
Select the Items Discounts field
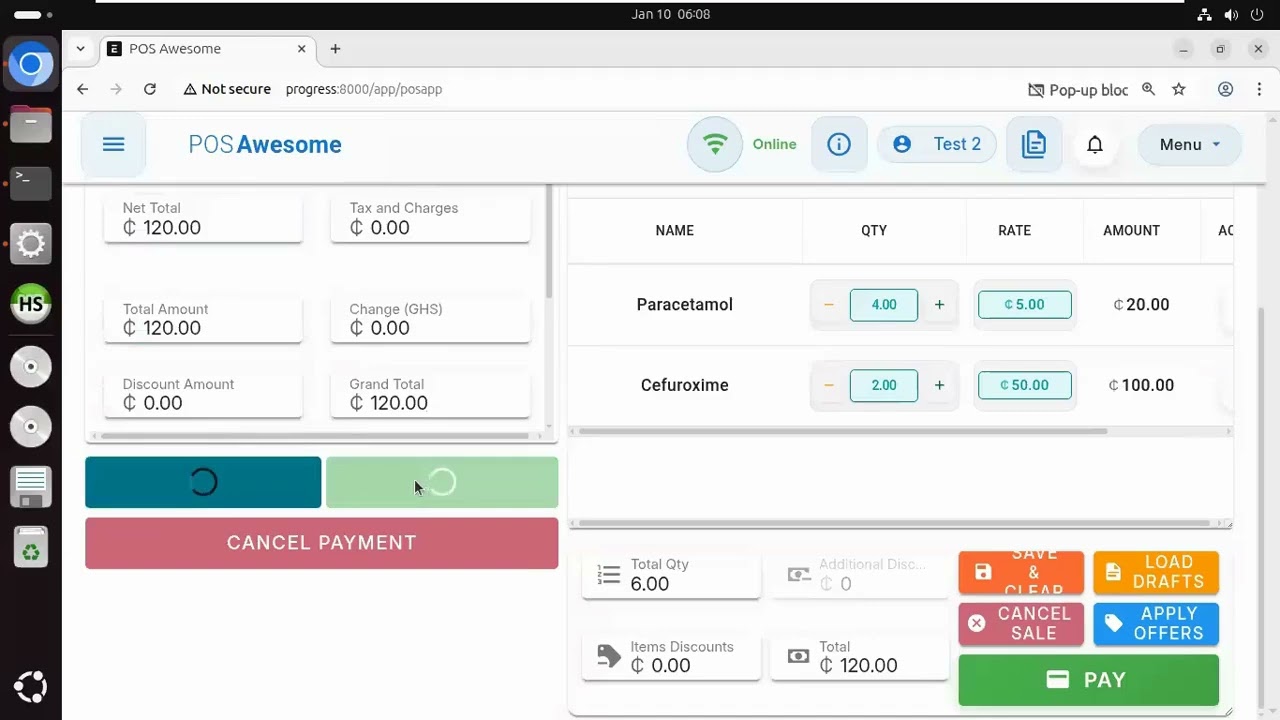(x=671, y=657)
